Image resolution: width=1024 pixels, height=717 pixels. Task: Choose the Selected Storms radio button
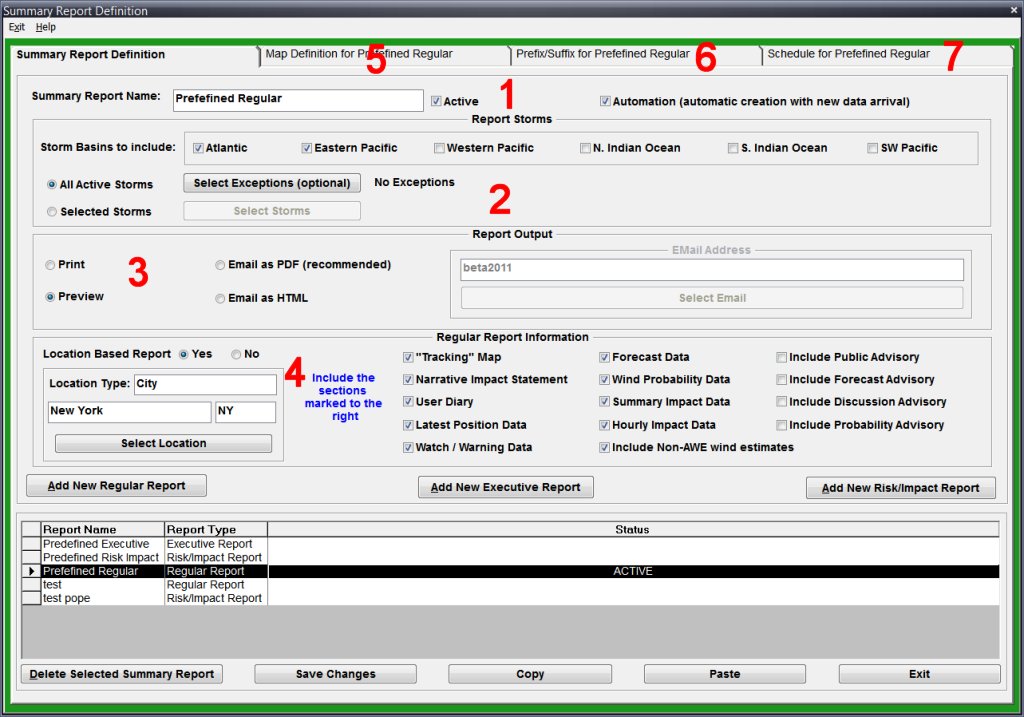point(52,212)
